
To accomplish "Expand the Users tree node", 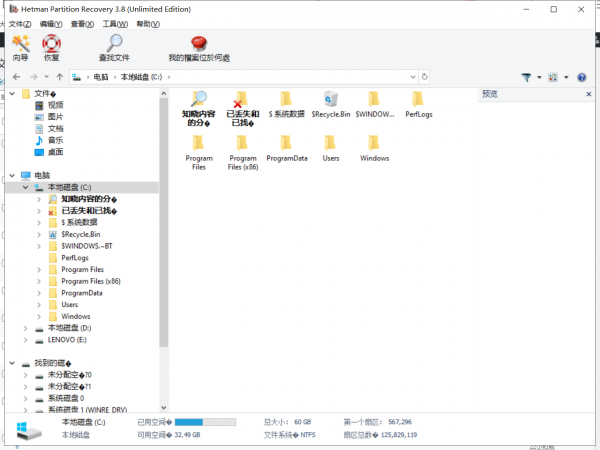I will coord(39,305).
